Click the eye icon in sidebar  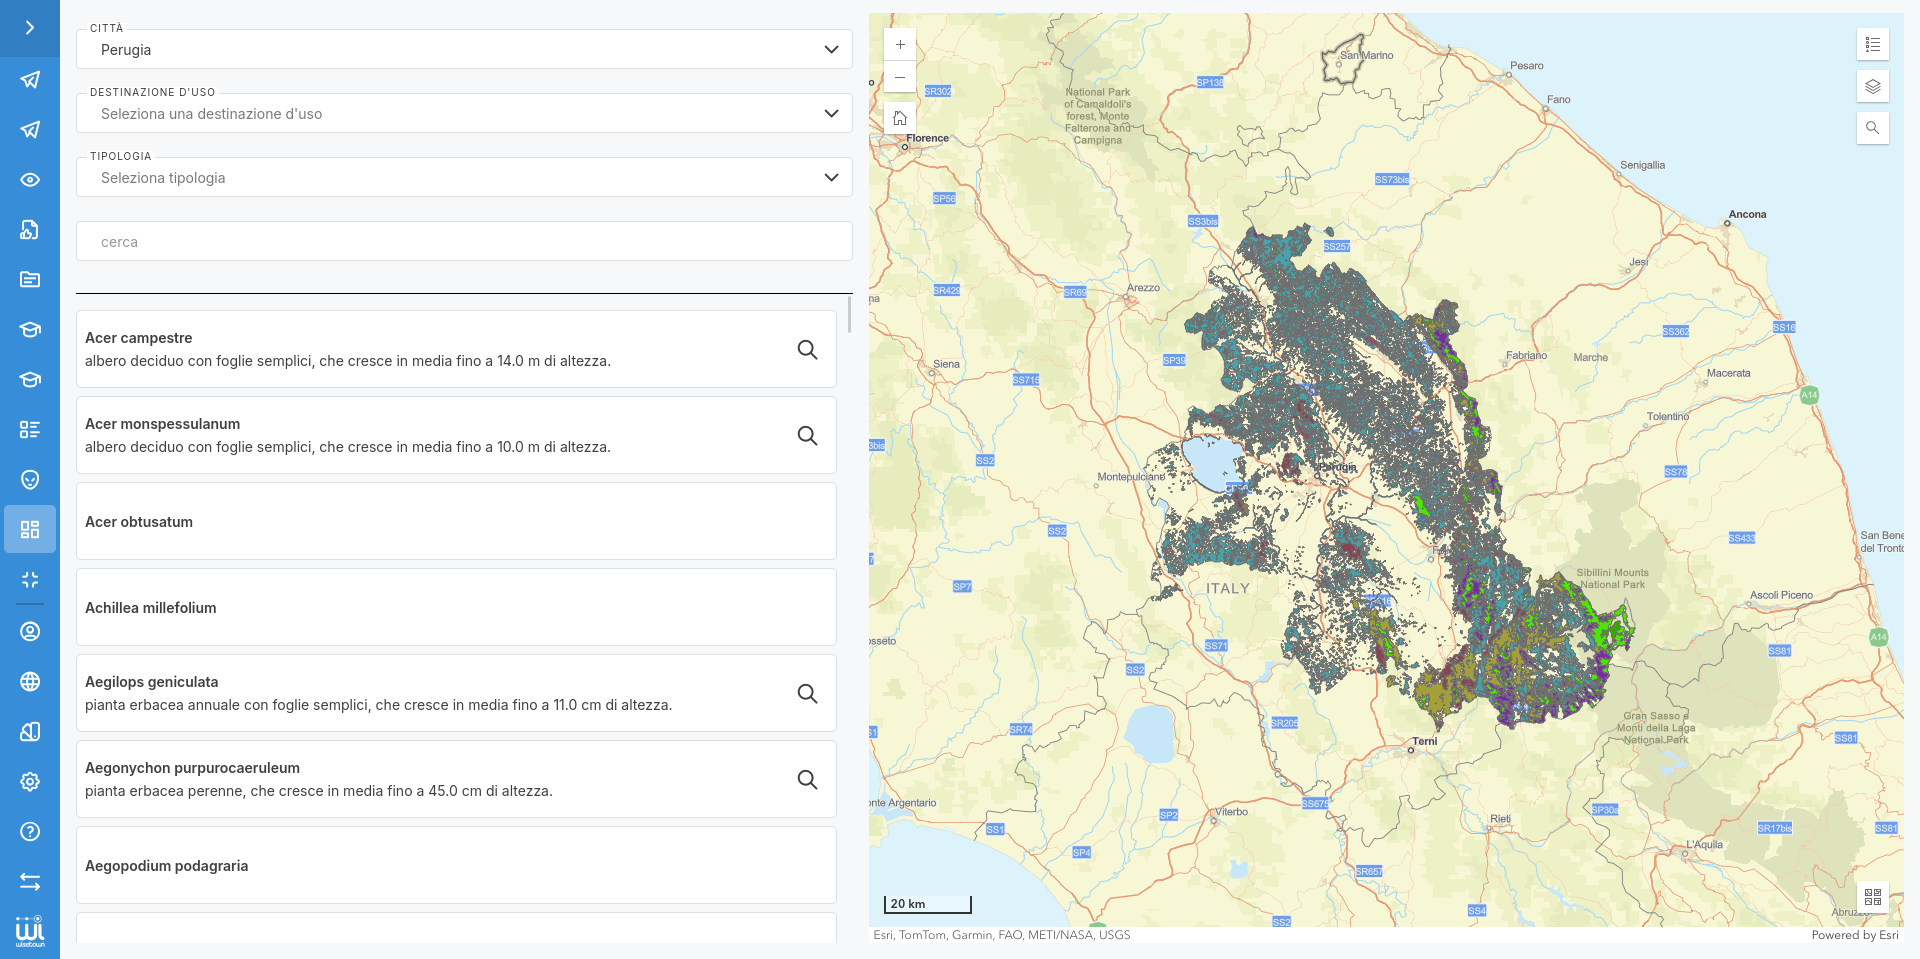[30, 180]
